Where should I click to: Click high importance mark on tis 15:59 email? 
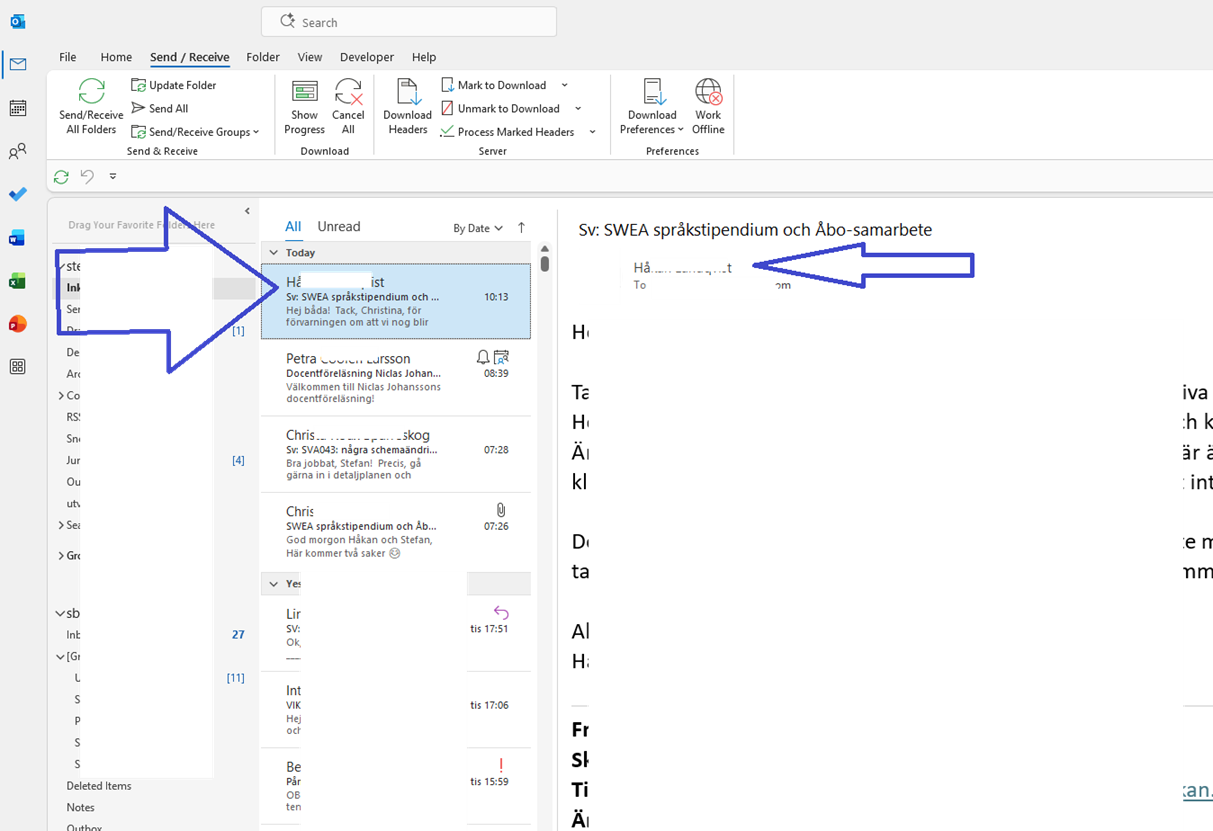point(501,765)
